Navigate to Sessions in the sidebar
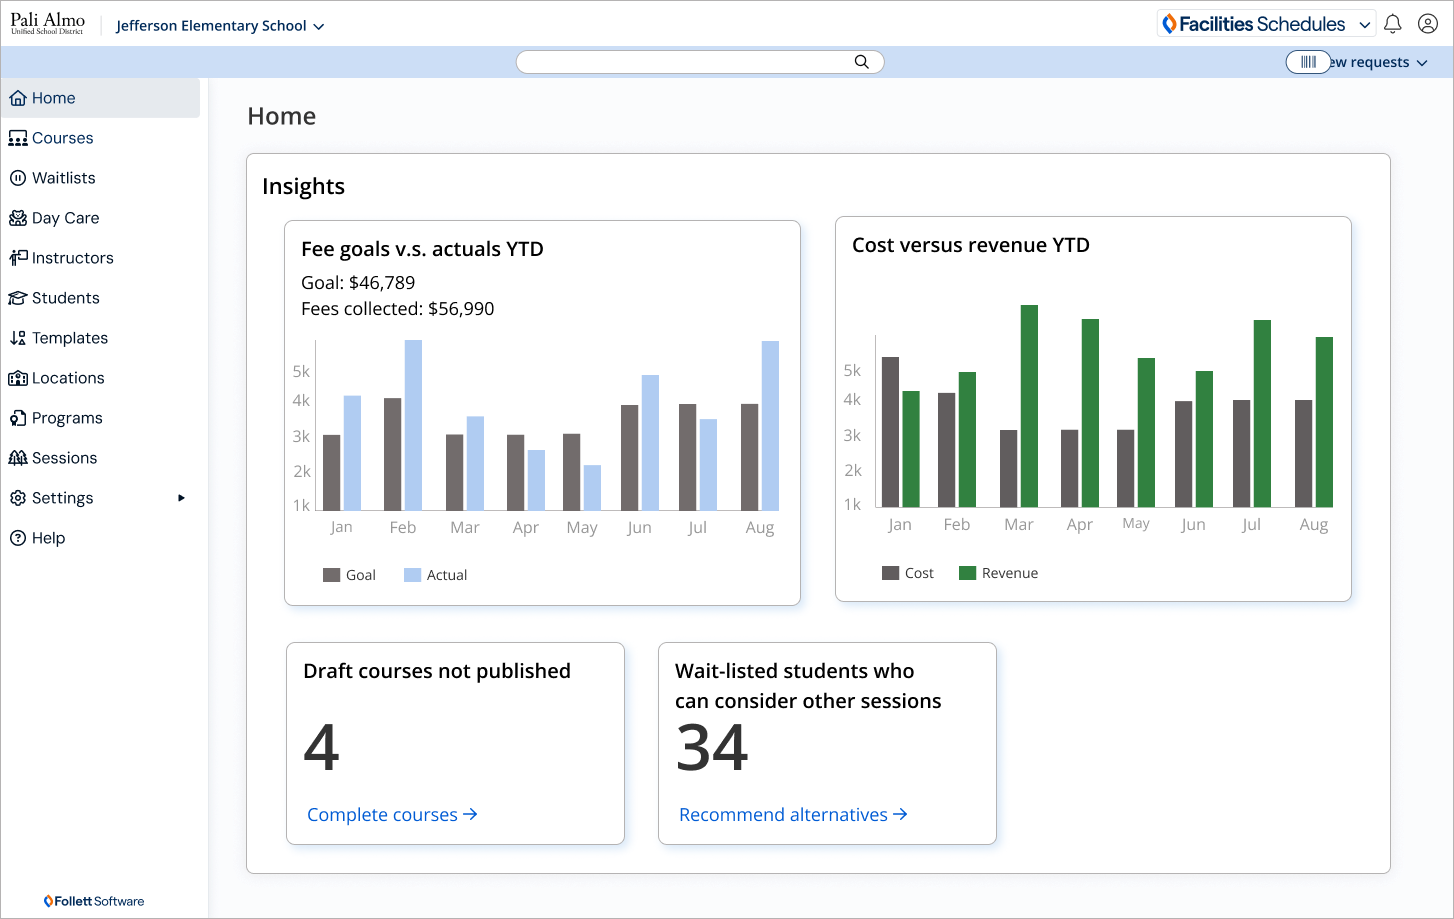1454x919 pixels. point(64,458)
